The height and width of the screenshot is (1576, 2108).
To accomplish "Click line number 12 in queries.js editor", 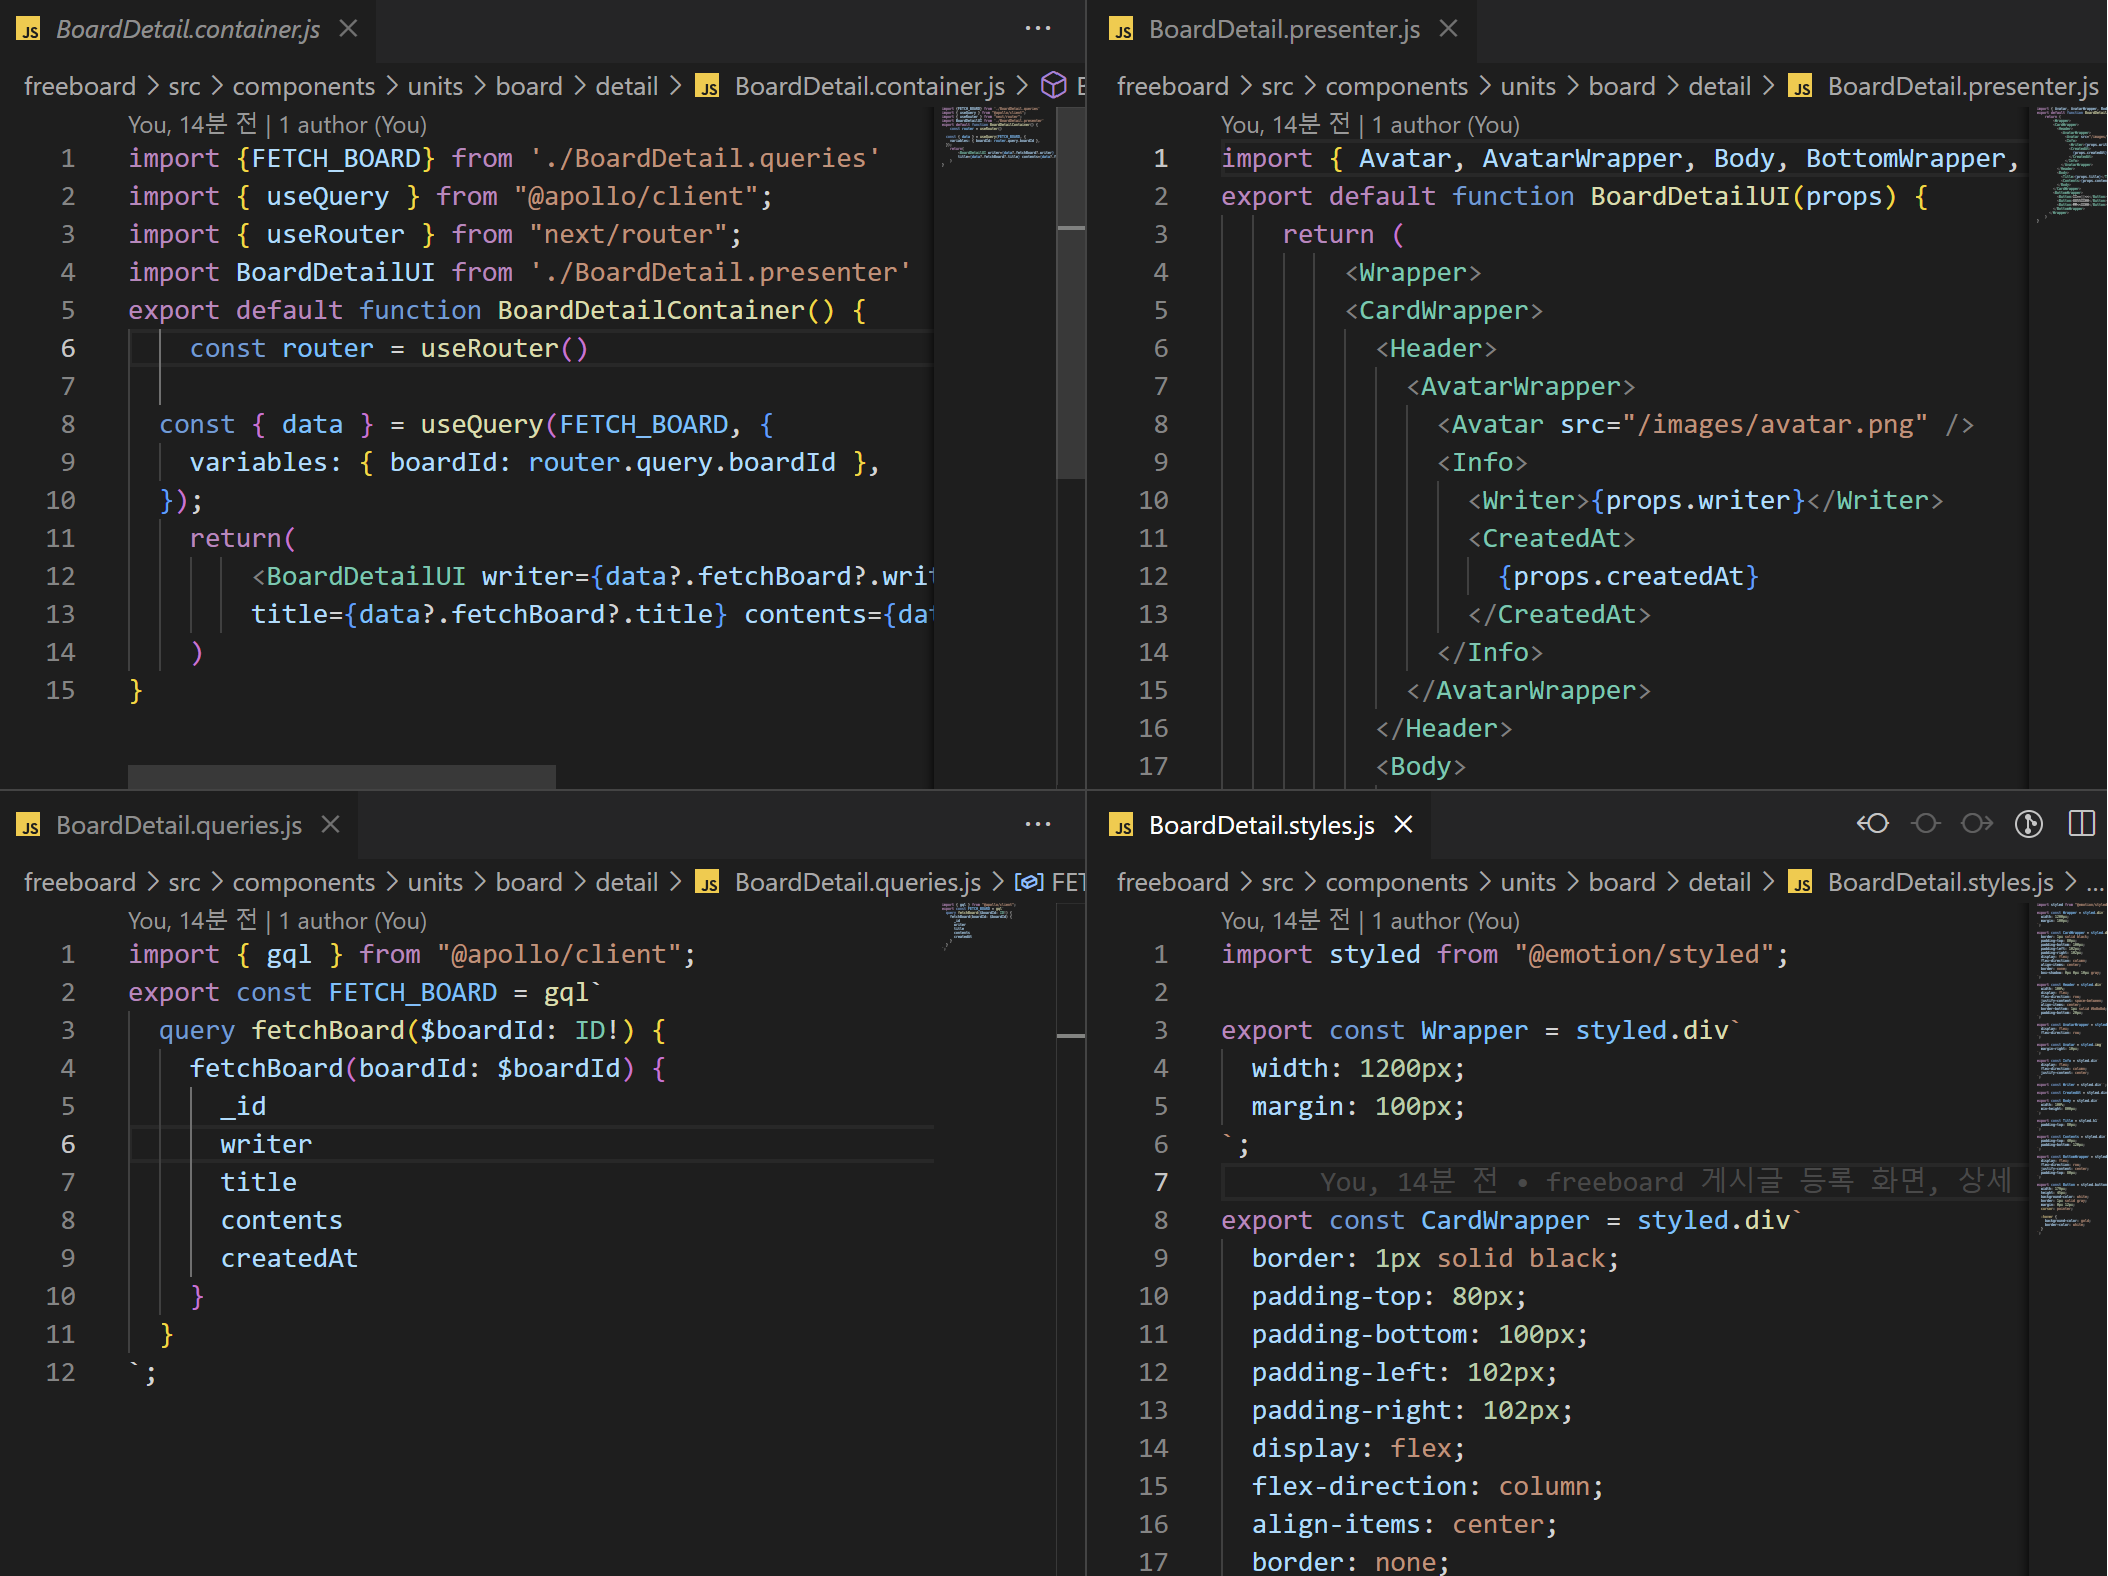I will (60, 1372).
